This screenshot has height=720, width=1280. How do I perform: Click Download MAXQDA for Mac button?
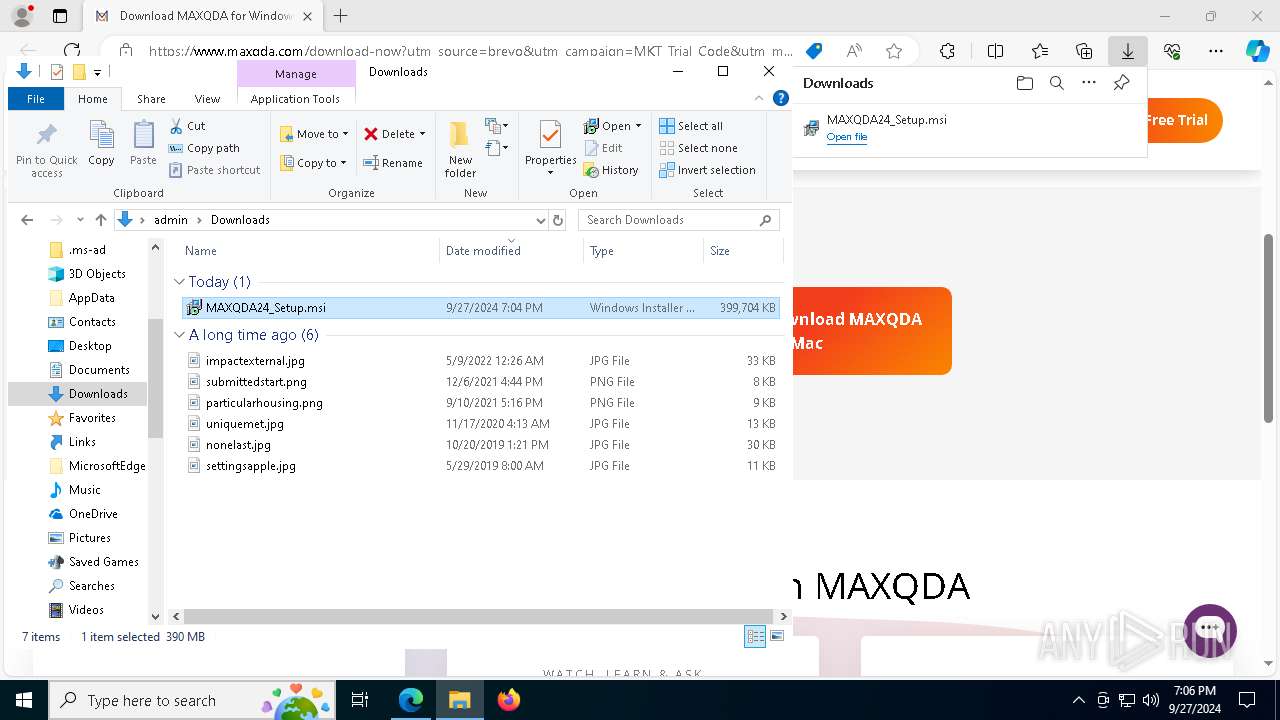coord(871,331)
